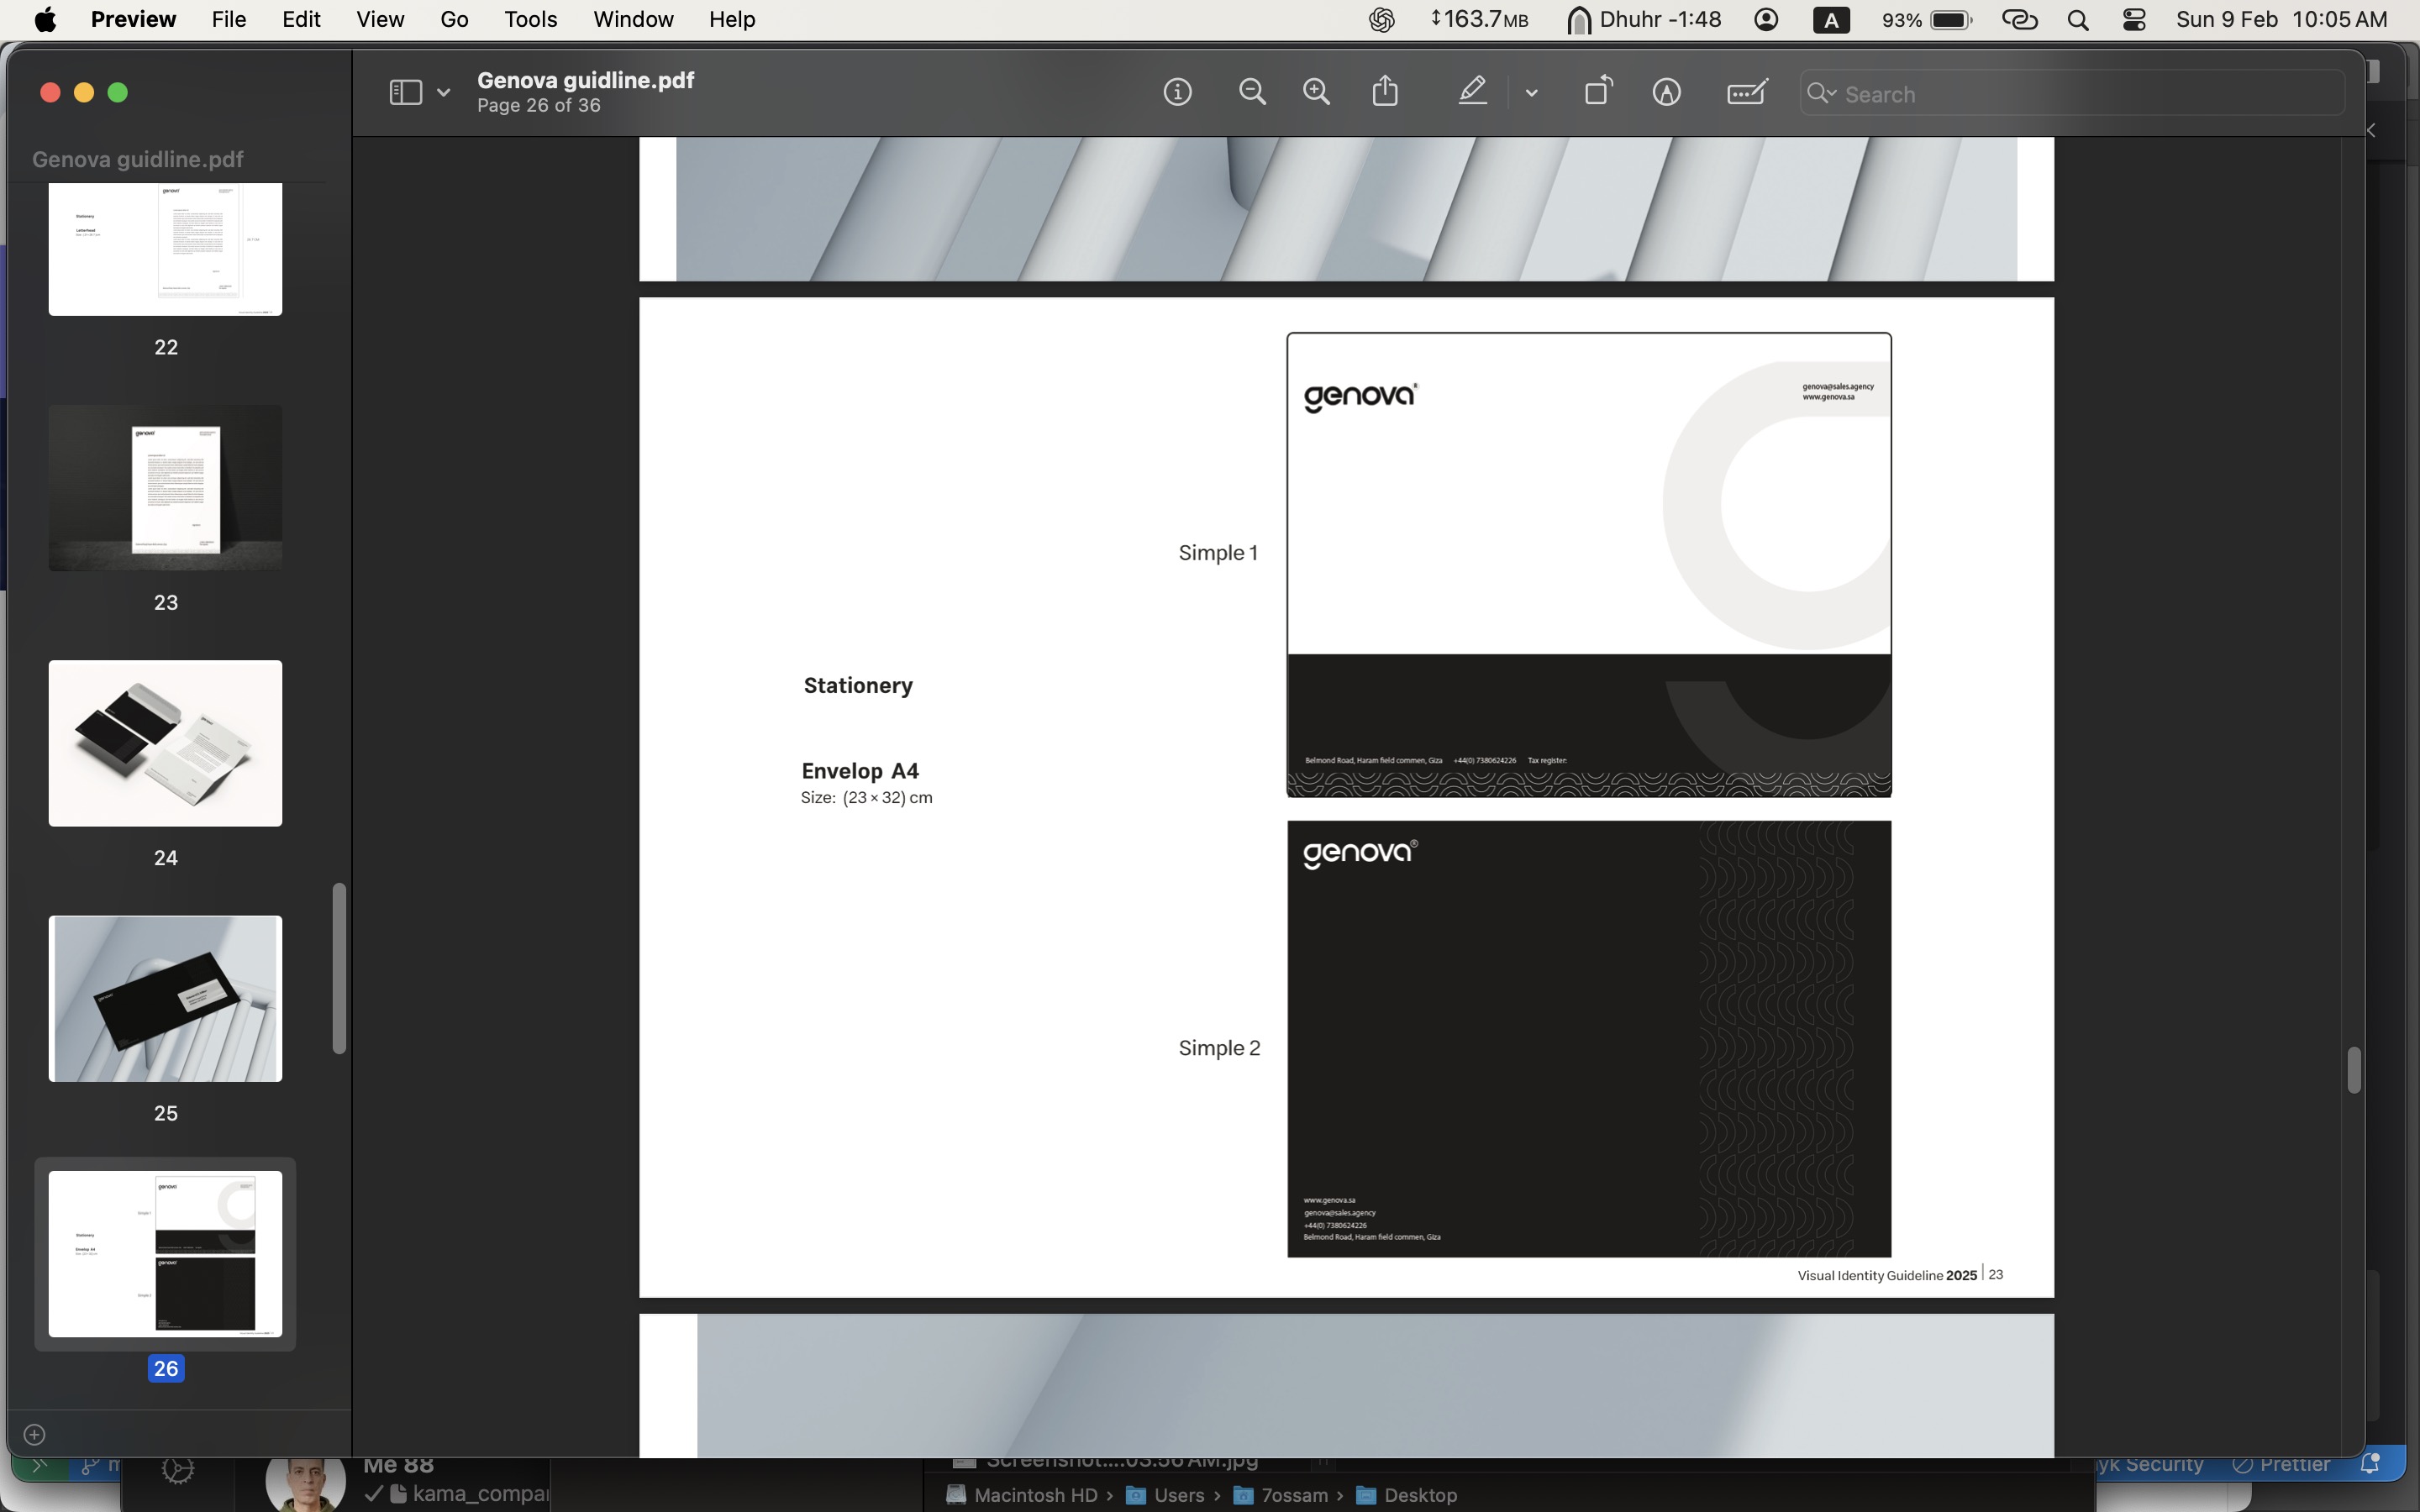Toggle the sidebar view button
2420x1512 pixels.
[405, 93]
